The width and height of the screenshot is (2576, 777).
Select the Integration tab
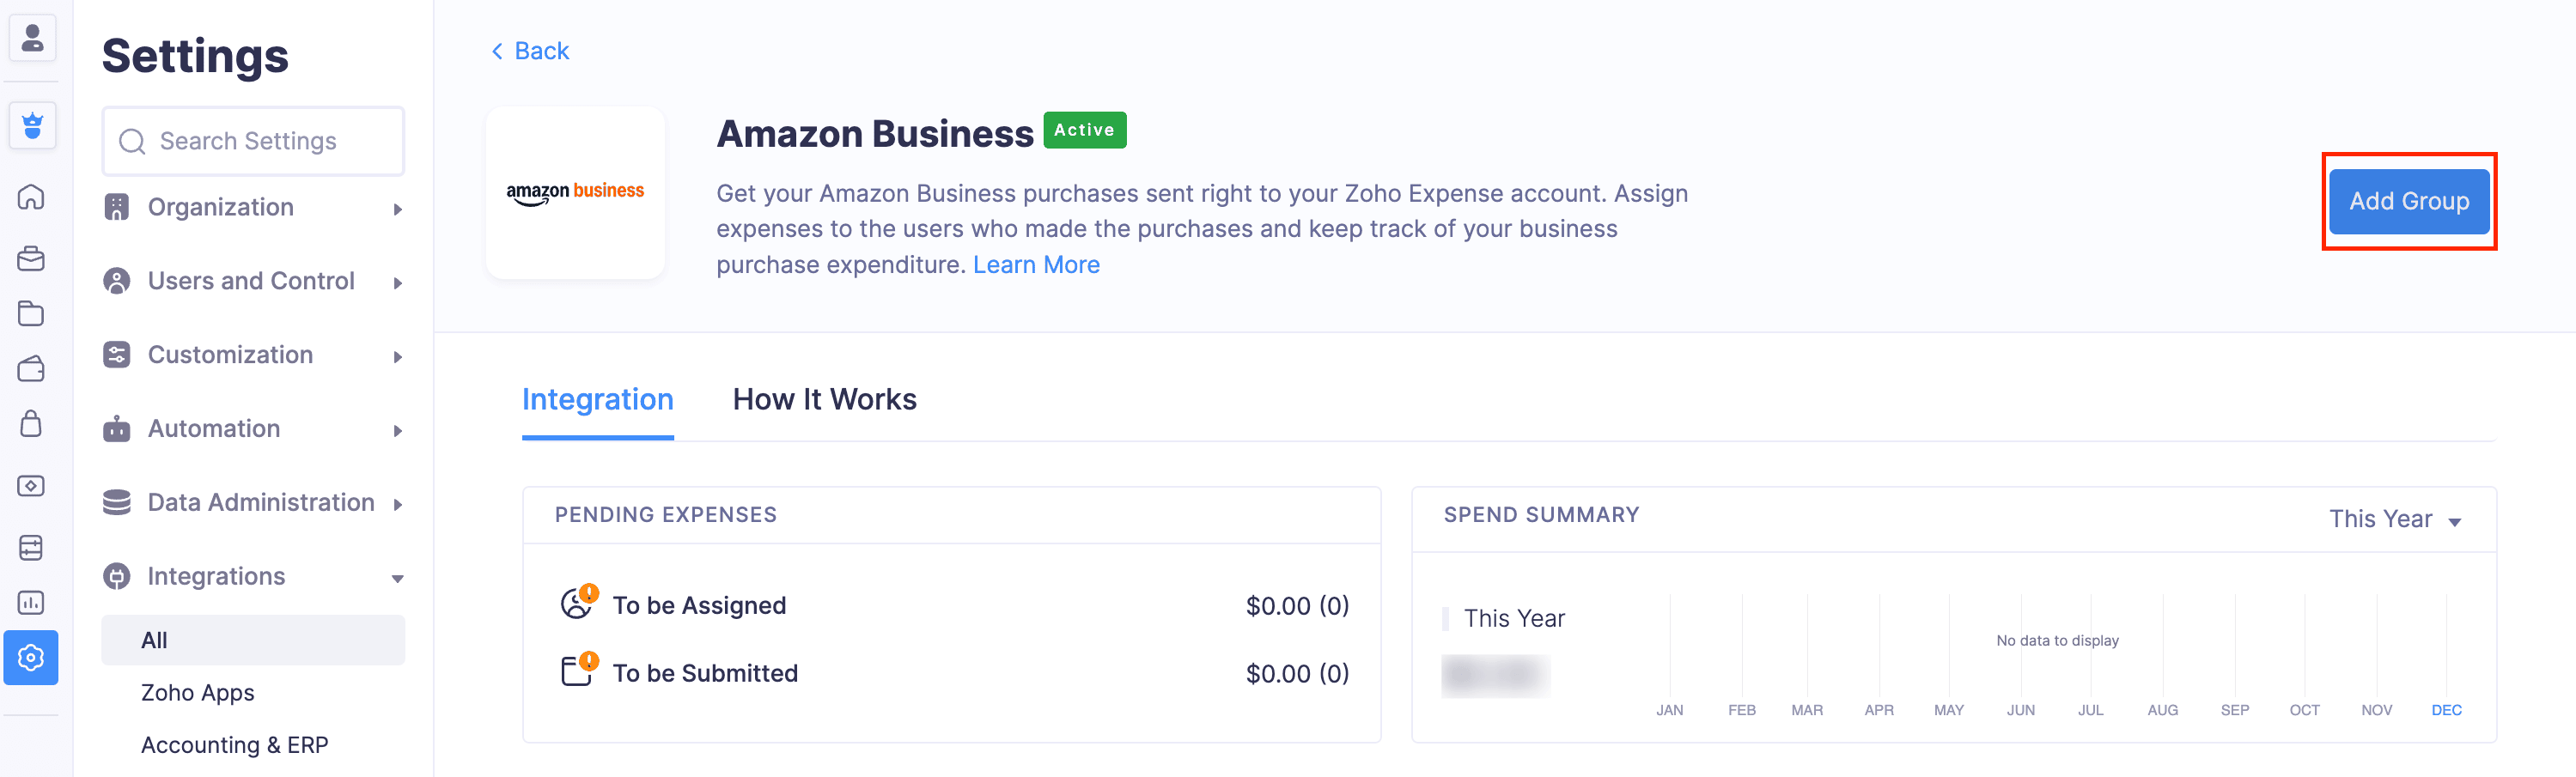[x=597, y=400]
